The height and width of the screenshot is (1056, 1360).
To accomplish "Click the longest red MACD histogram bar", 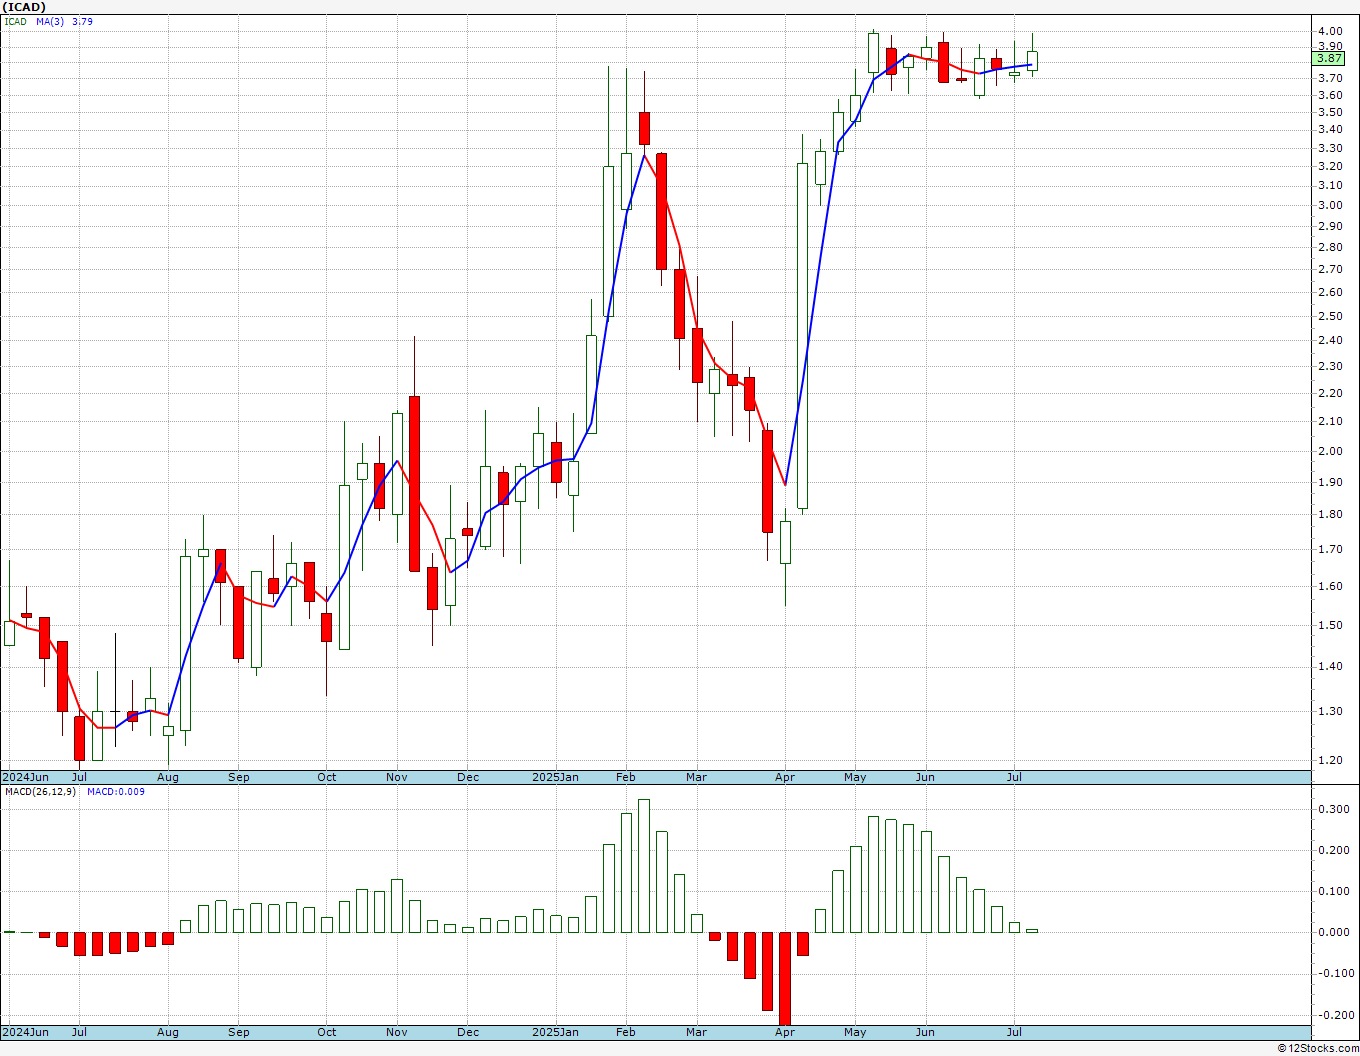I will (785, 979).
